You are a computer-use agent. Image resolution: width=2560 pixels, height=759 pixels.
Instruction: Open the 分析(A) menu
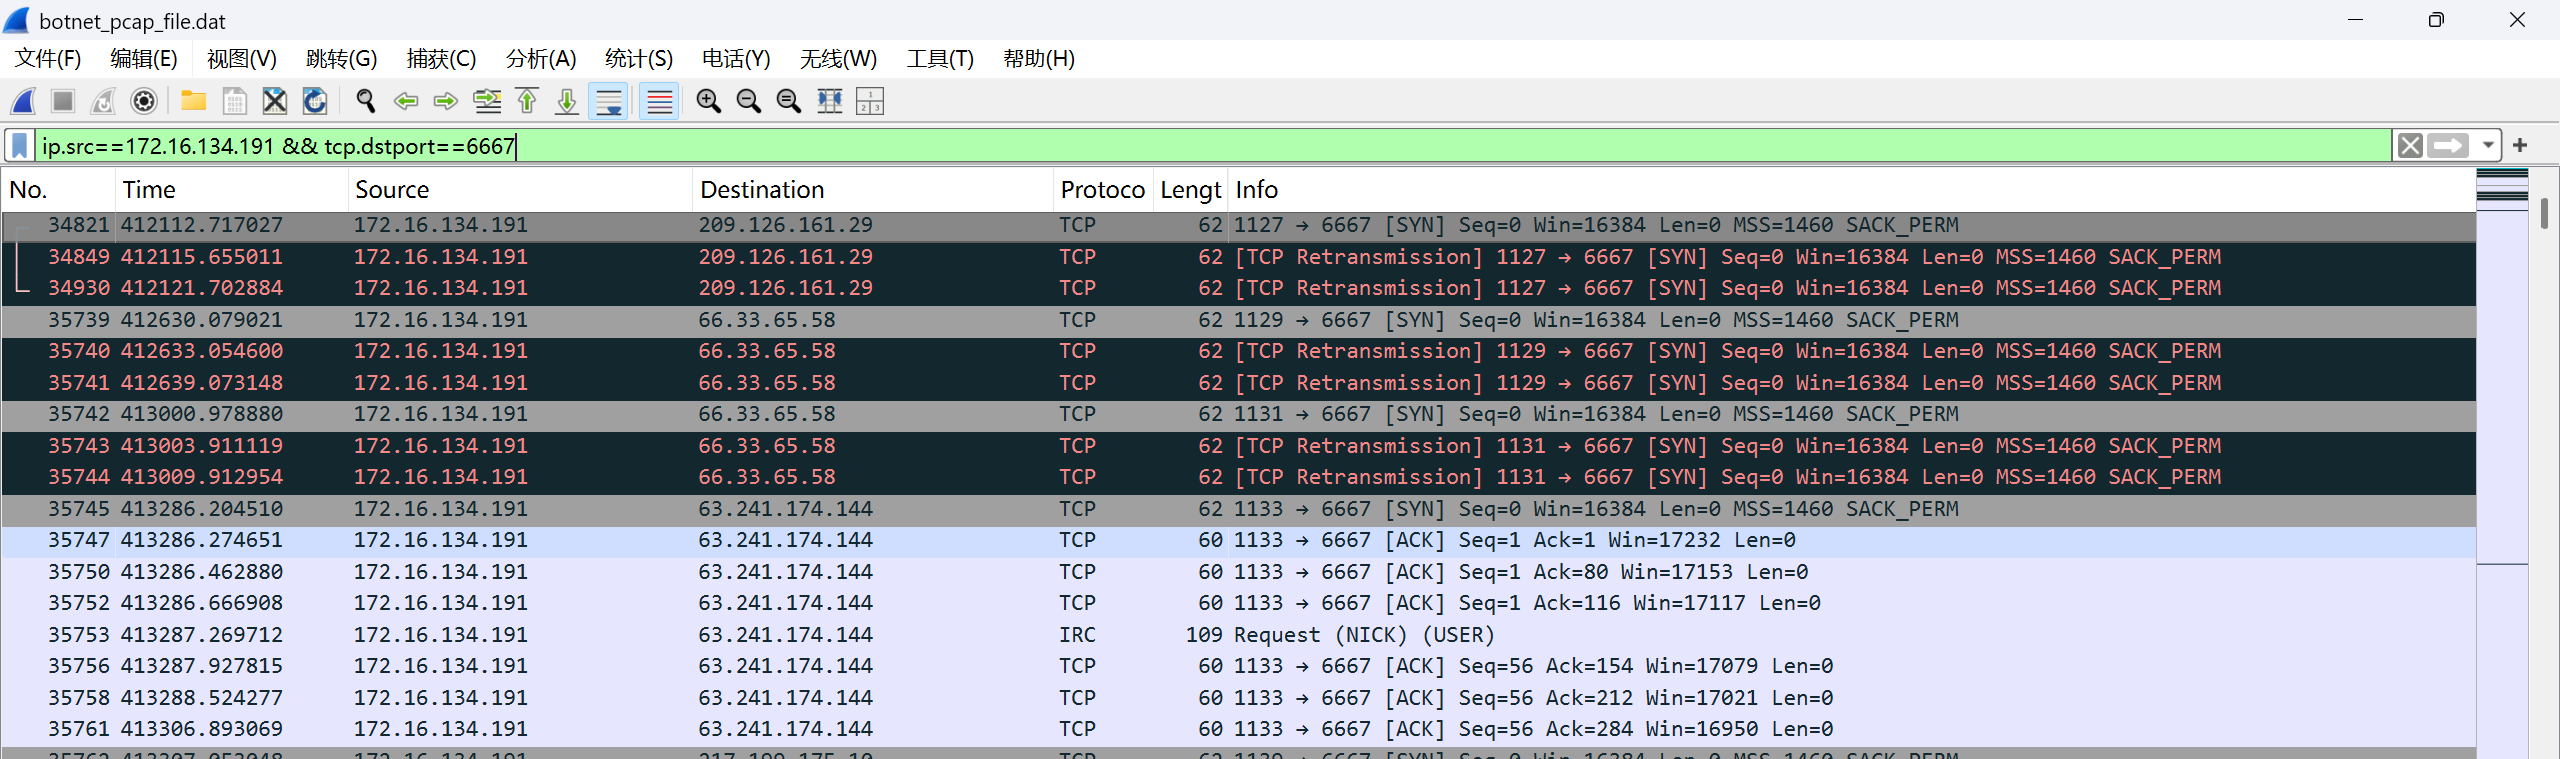point(541,59)
